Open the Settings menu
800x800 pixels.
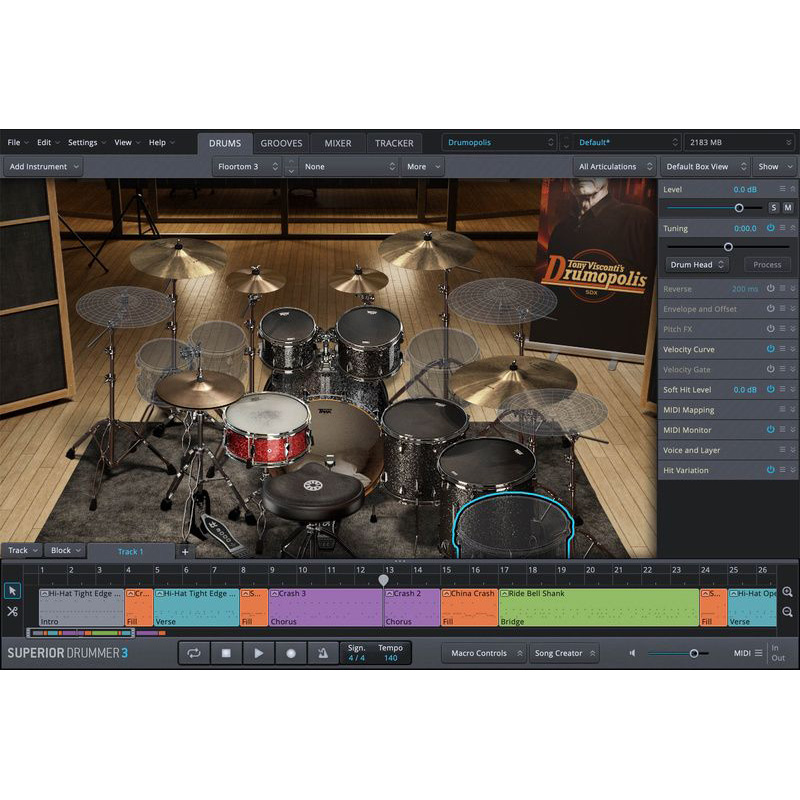pyautogui.click(x=86, y=142)
